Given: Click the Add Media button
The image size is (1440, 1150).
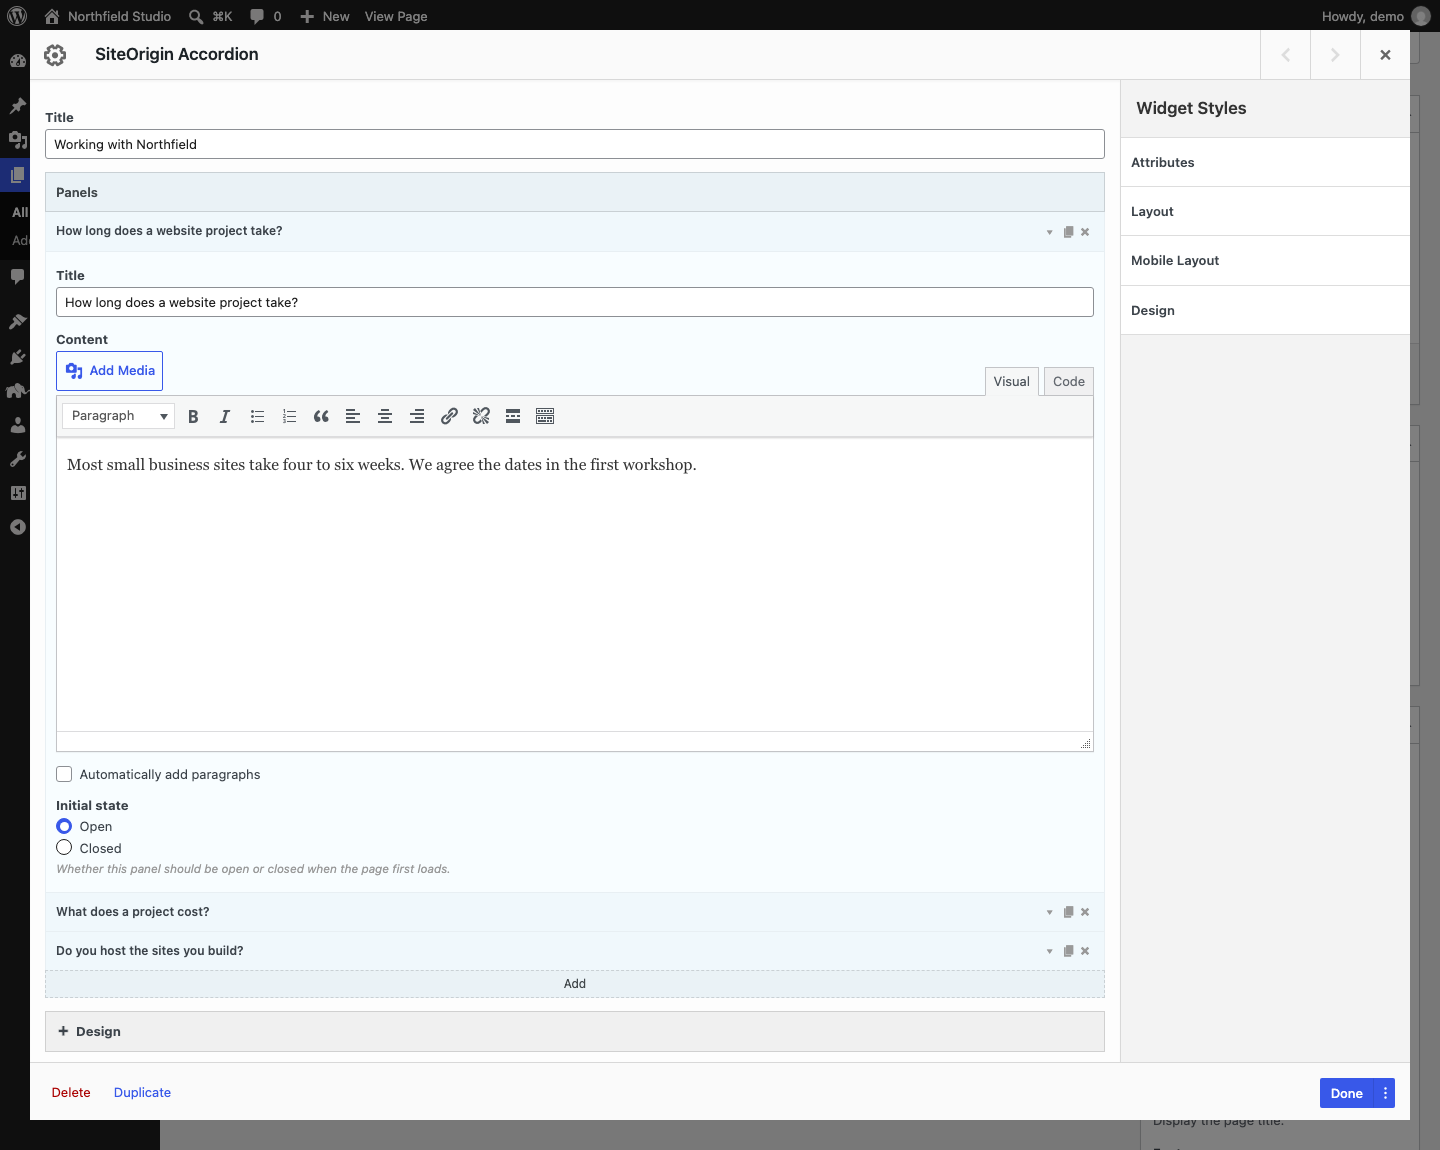Looking at the screenshot, I should pos(110,371).
